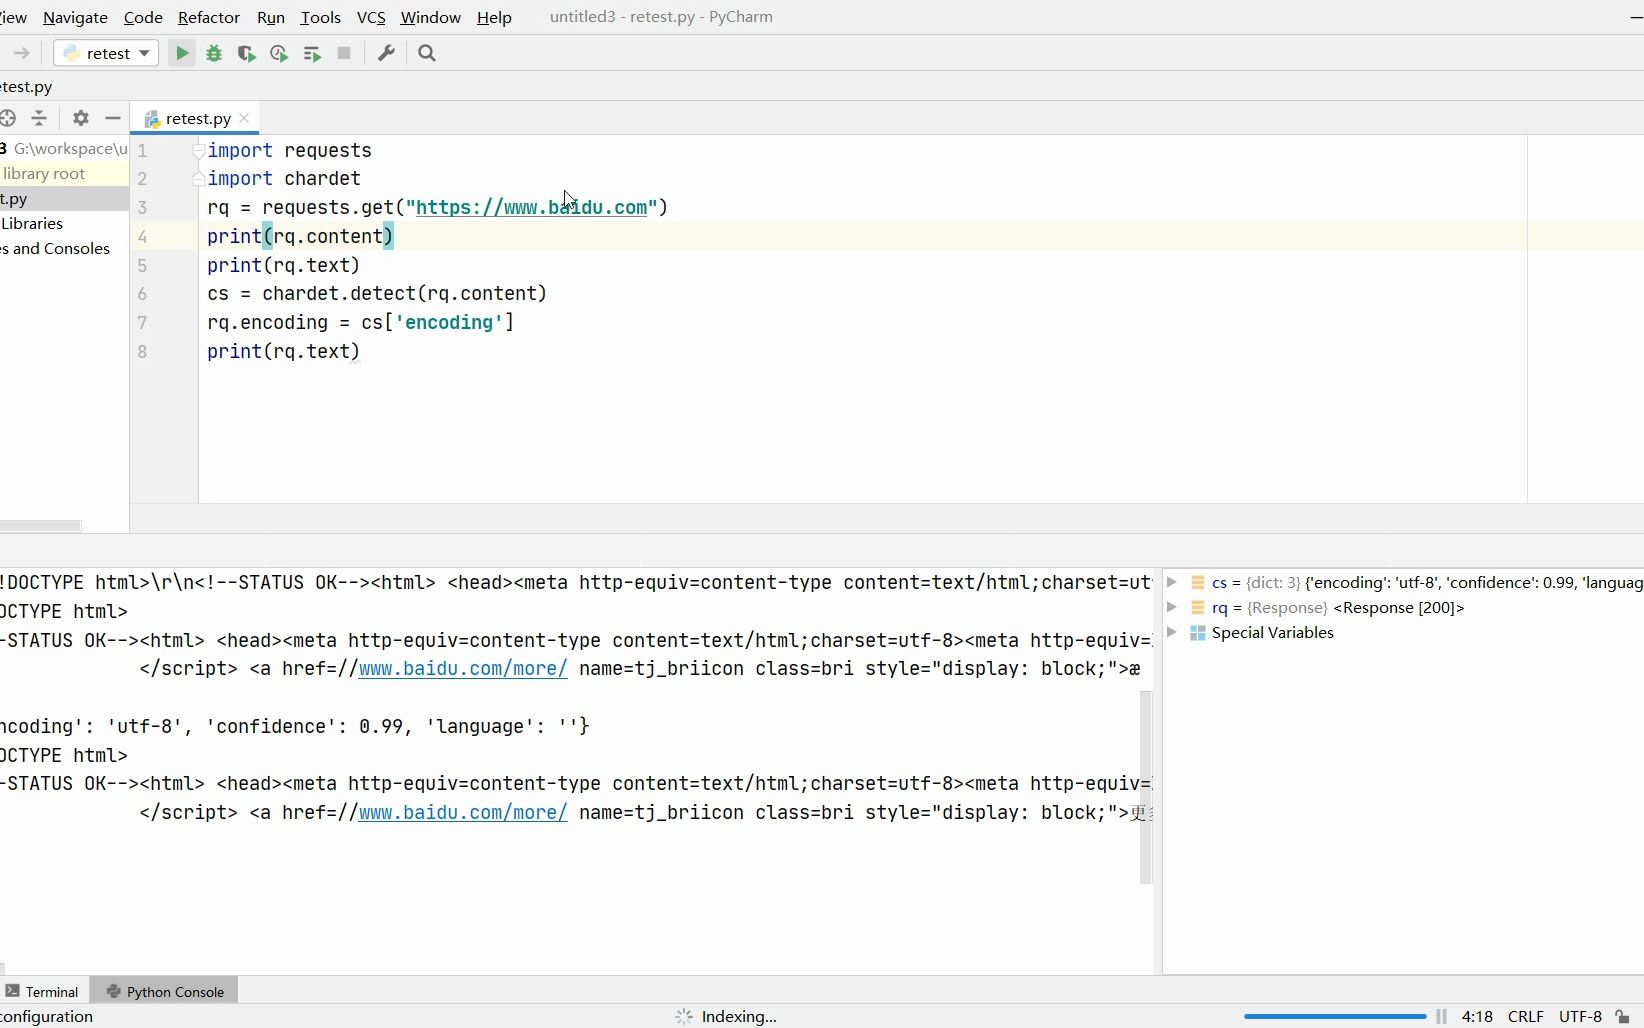Click the console vertical scrollbar
The image size is (1644, 1028).
(1146, 787)
